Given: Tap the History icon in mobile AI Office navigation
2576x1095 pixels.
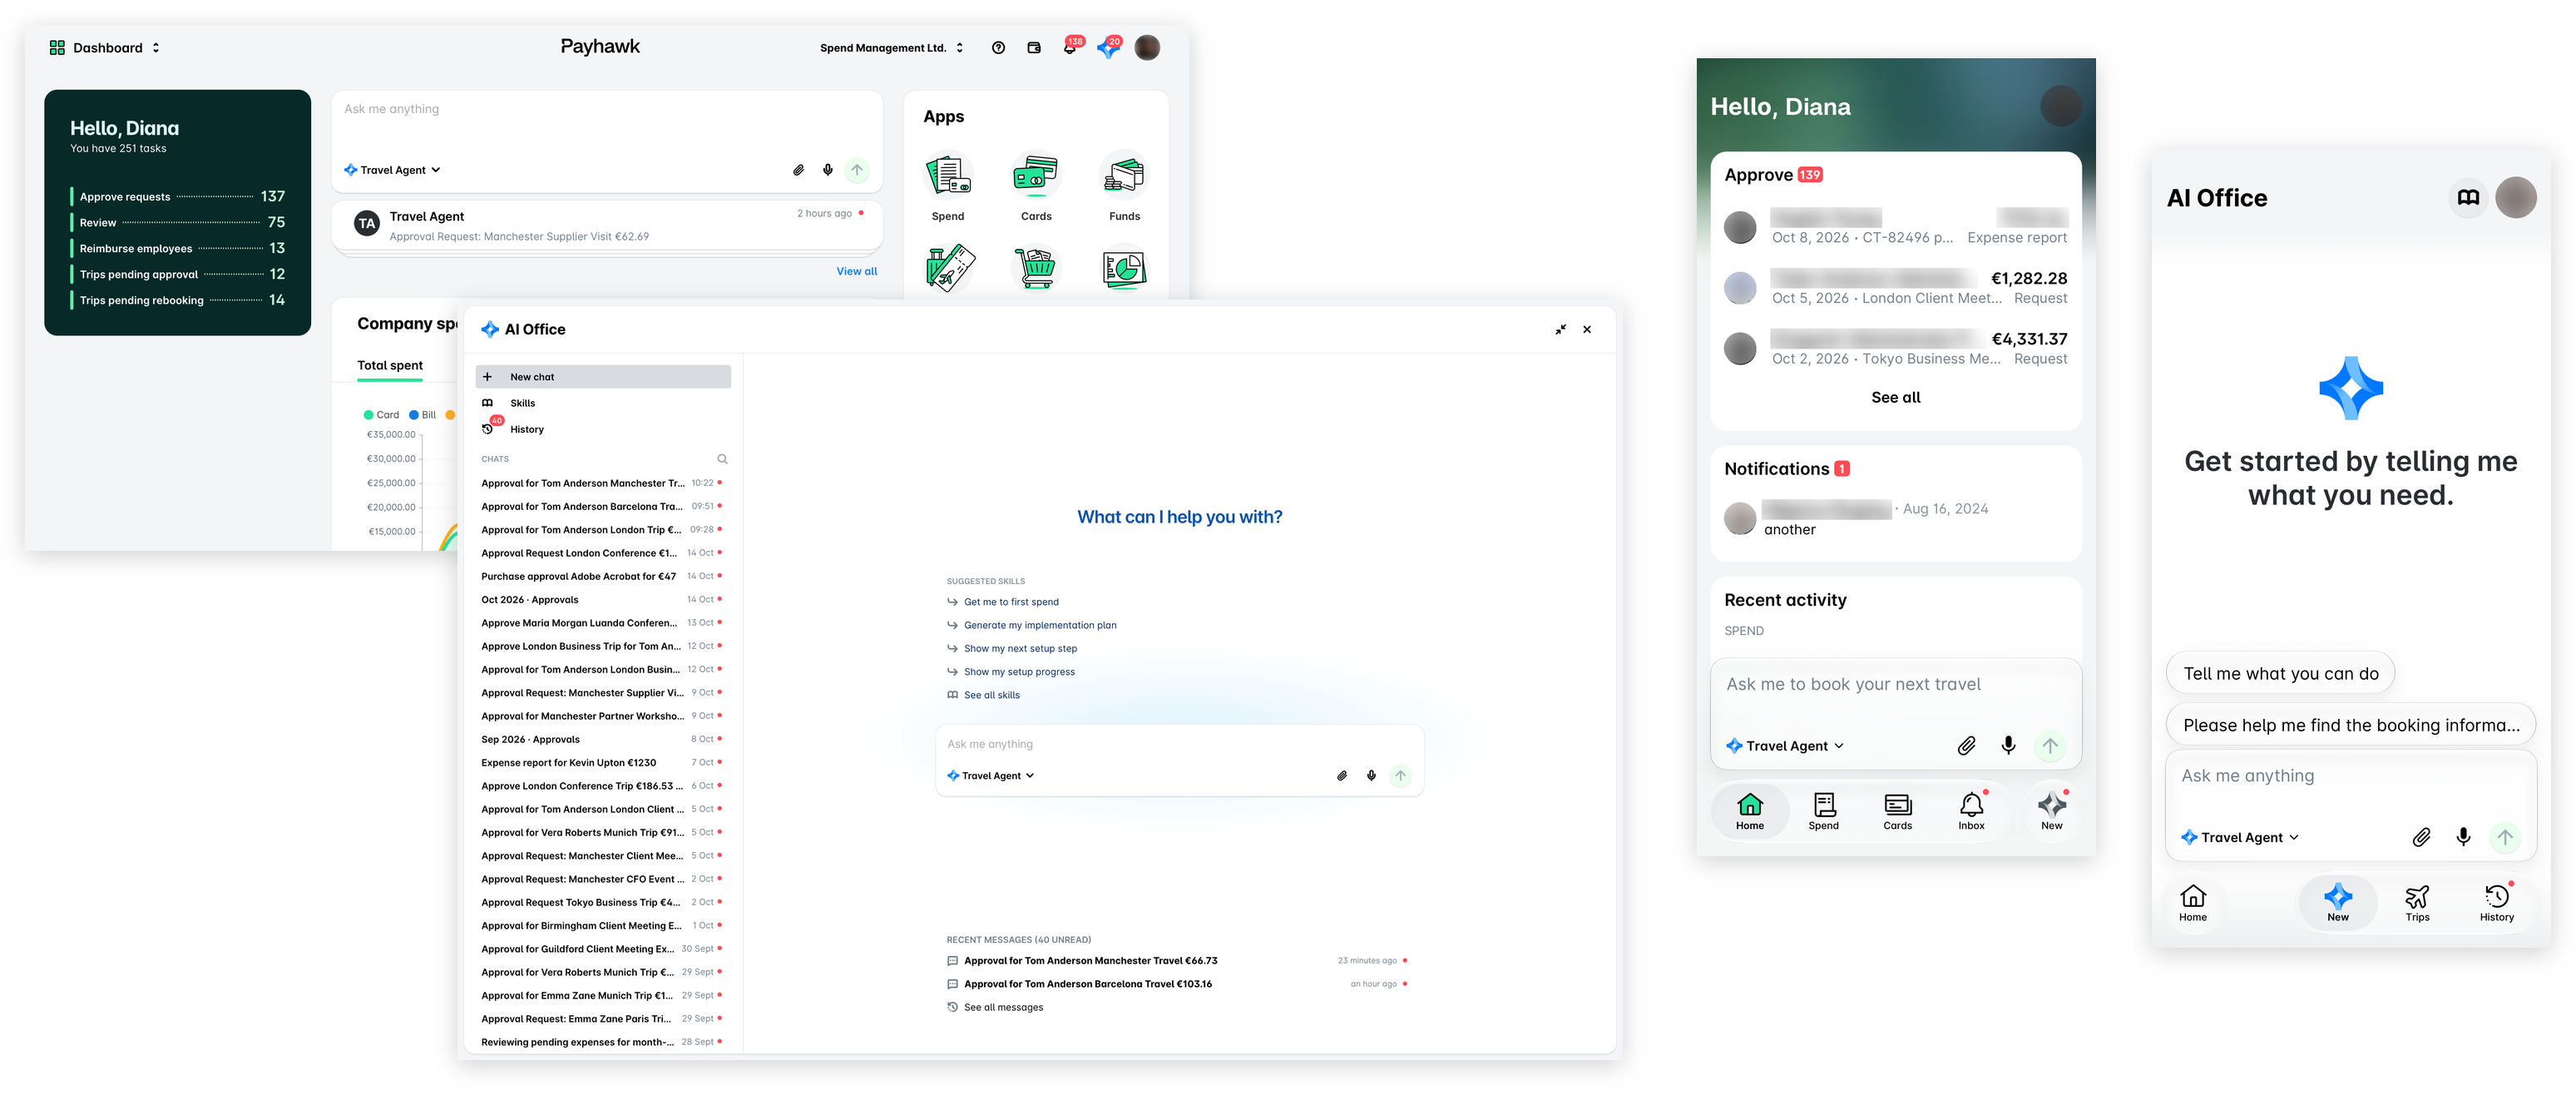Looking at the screenshot, I should click(2496, 902).
